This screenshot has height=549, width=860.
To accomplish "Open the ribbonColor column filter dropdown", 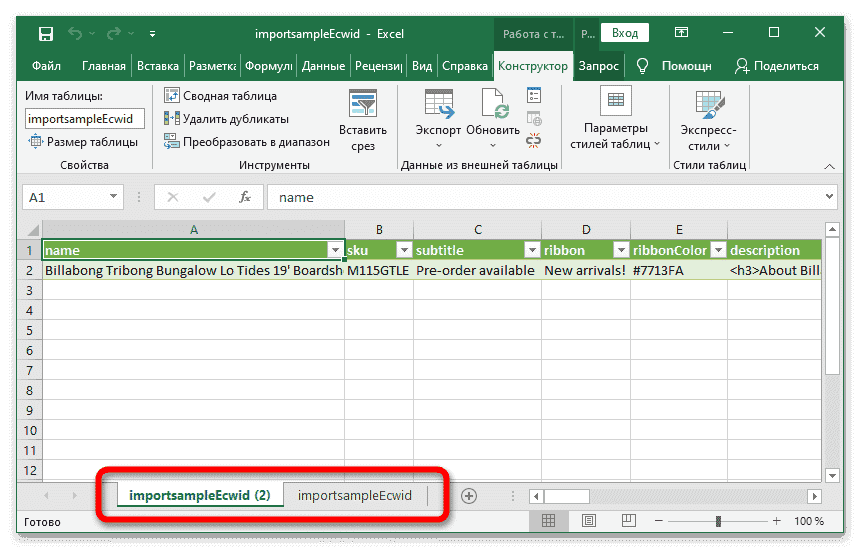I will pyautogui.click(x=714, y=250).
